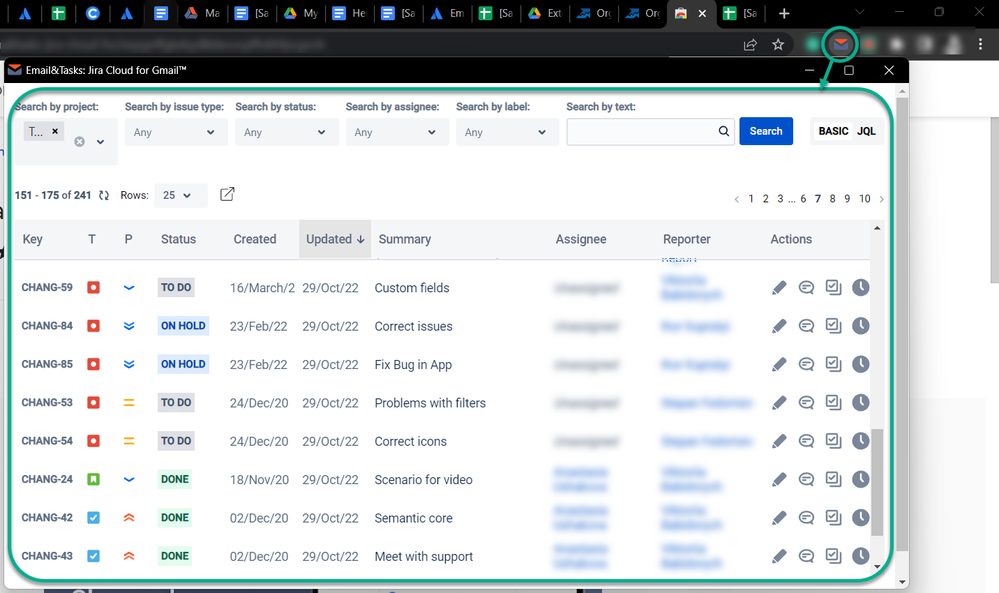Log time via clock icon for CHANG-84
The height and width of the screenshot is (593, 999).
coord(861,325)
